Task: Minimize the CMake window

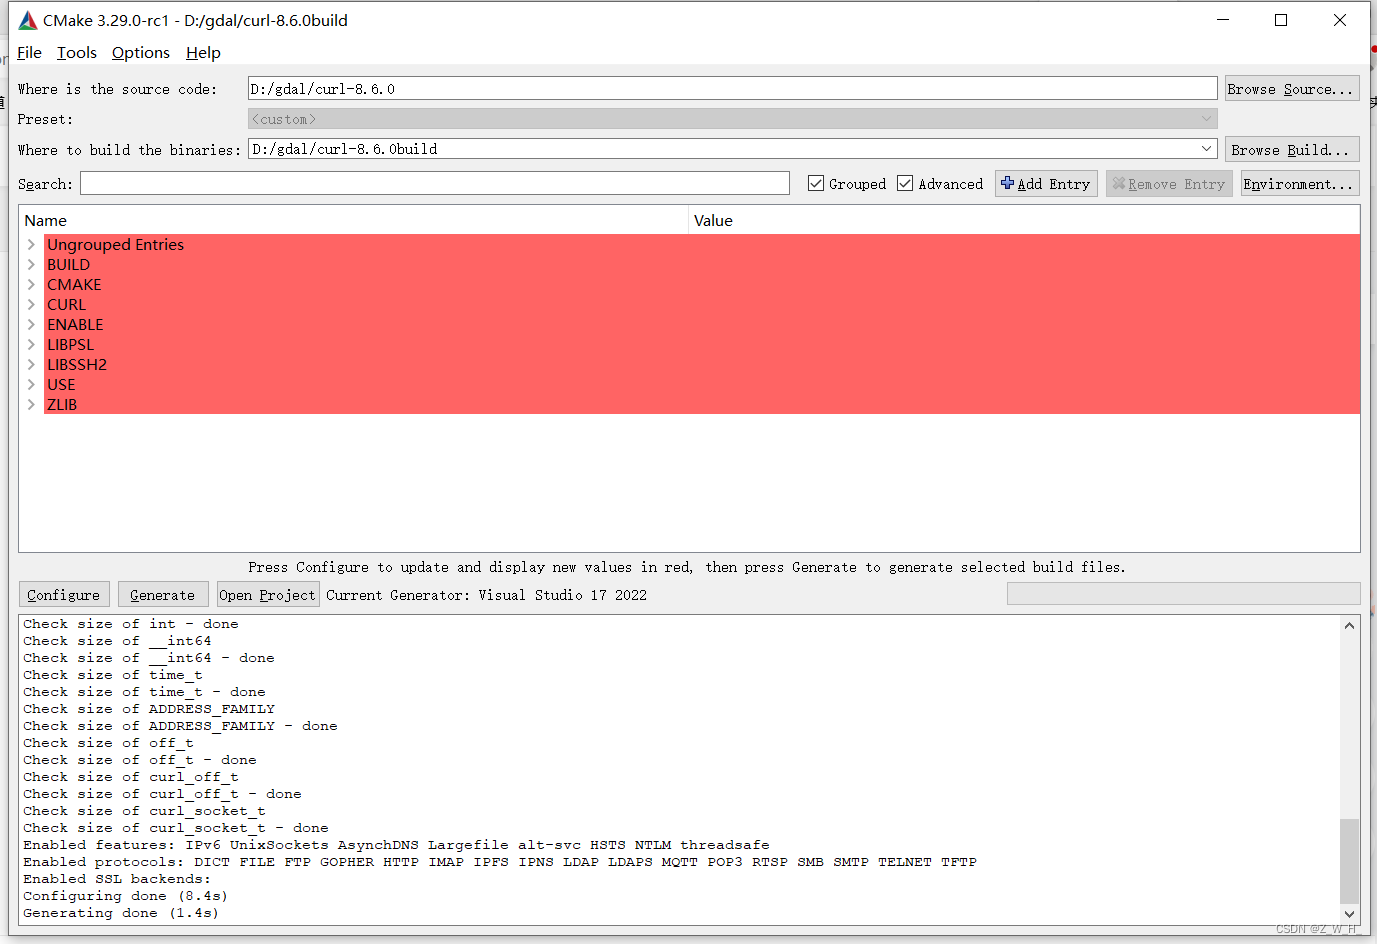Action: click(1222, 20)
